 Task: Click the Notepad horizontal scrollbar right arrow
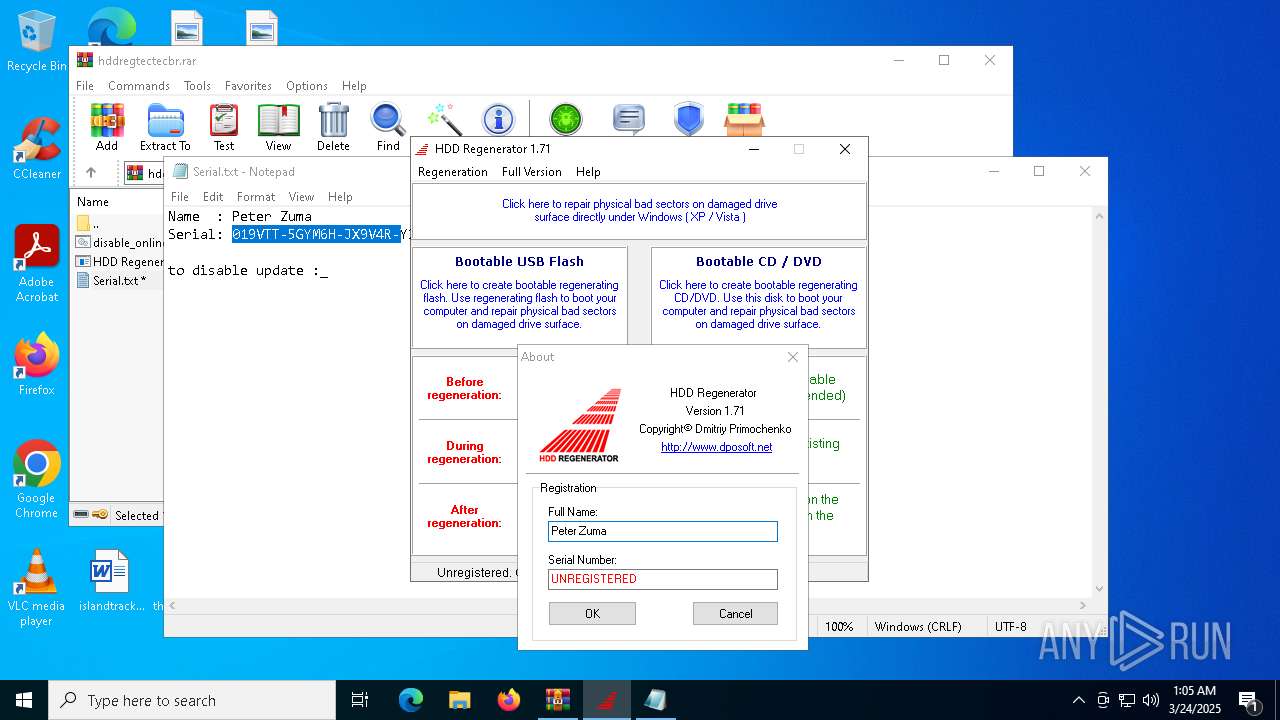[x=1085, y=606]
